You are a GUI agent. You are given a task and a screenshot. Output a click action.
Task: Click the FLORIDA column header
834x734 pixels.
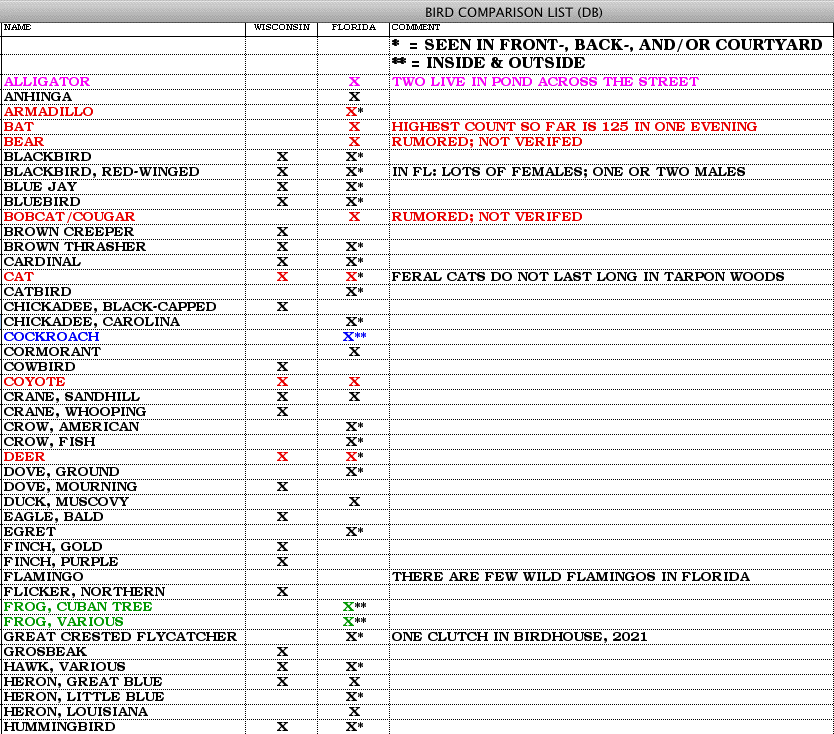pos(354,27)
